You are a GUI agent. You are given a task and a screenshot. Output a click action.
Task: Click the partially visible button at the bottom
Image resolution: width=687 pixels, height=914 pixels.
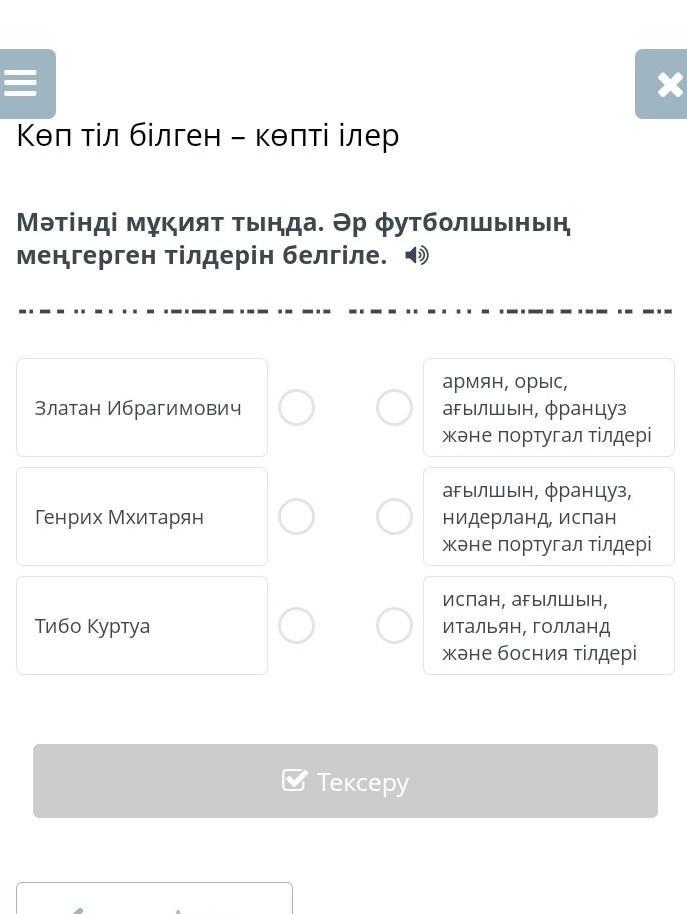pos(154,900)
